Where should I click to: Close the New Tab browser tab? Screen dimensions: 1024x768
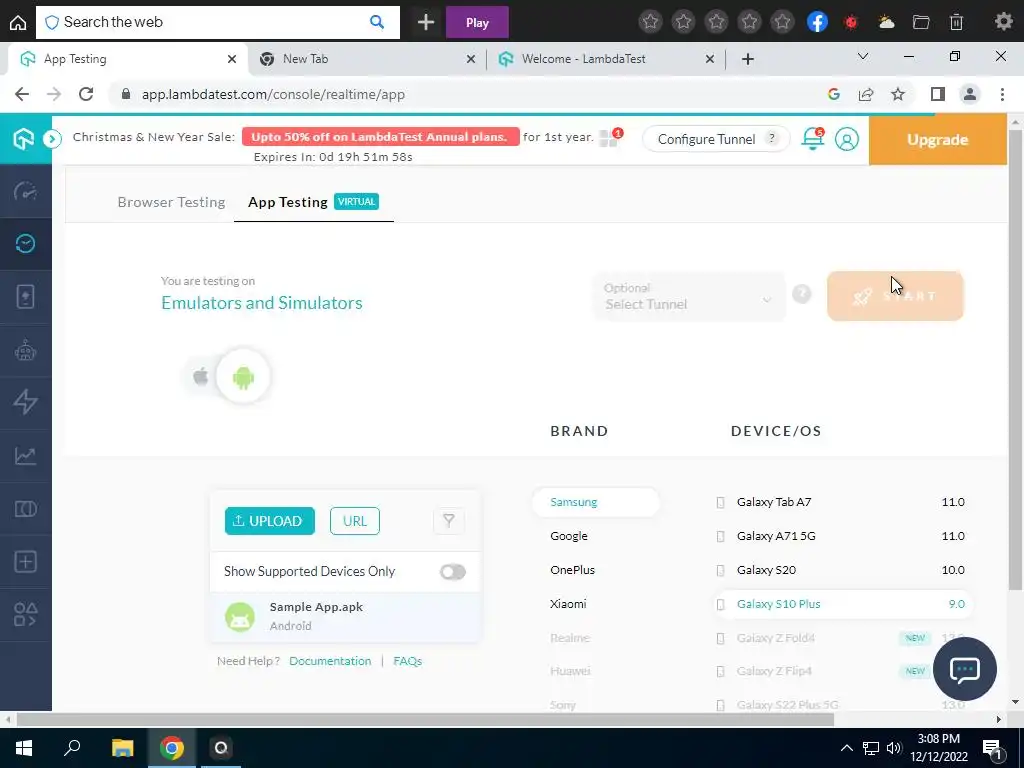471,59
